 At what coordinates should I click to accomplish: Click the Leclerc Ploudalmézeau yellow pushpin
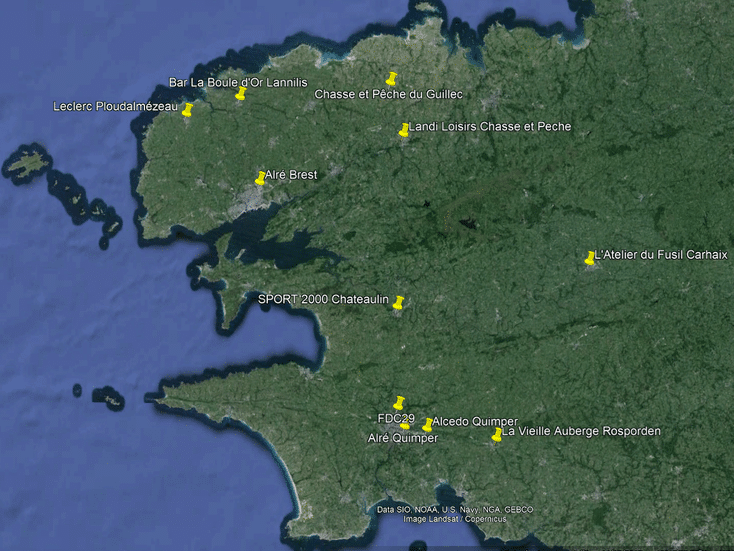pos(187,109)
